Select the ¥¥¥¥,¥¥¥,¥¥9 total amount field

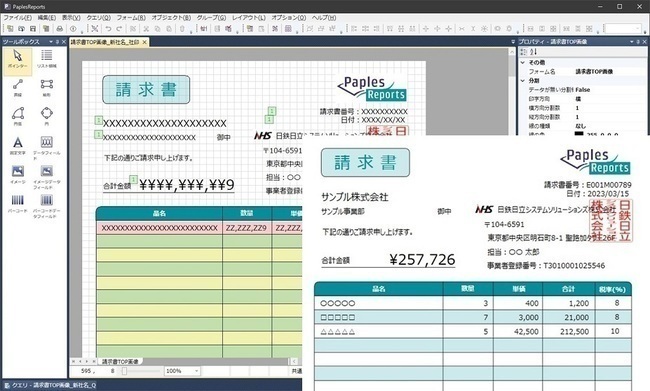[187, 185]
